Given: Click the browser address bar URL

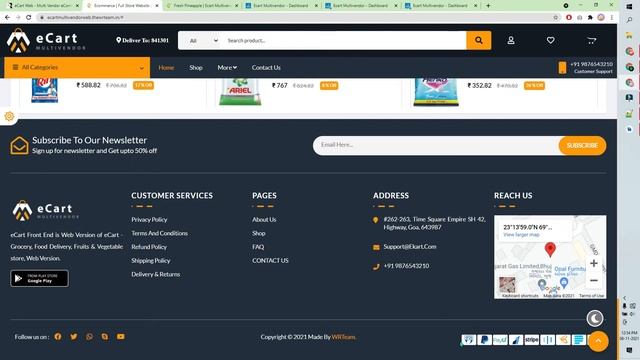Looking at the screenshot, I should click(85, 18).
